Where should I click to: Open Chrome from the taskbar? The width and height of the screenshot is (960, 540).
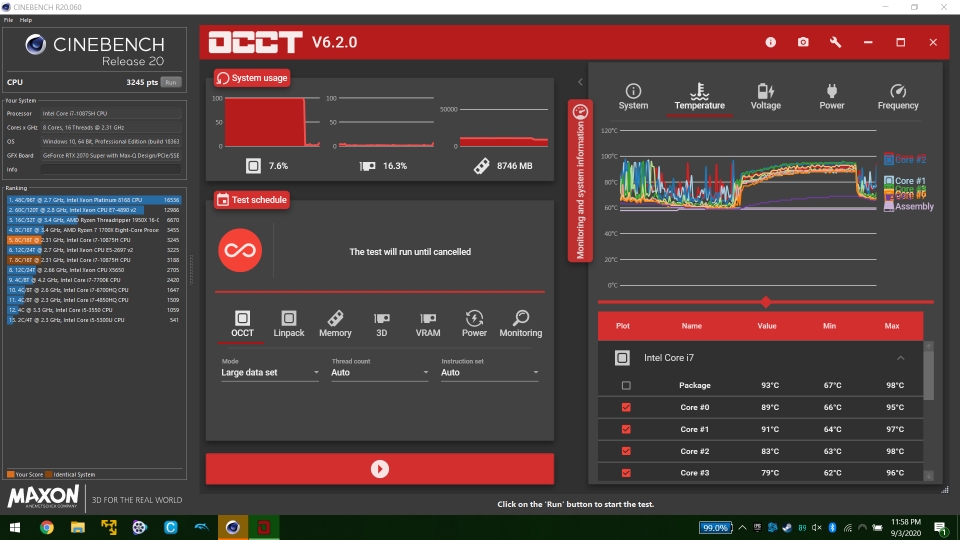click(x=47, y=527)
